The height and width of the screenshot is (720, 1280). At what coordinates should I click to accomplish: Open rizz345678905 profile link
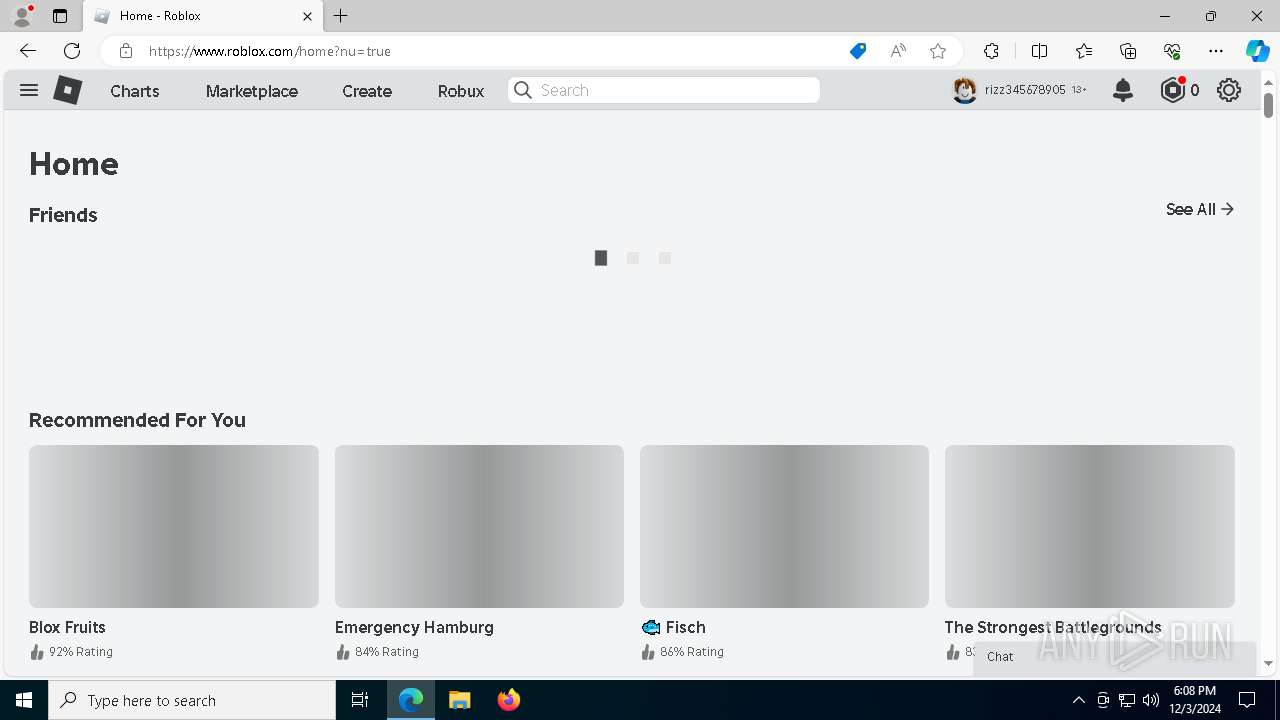(1025, 90)
